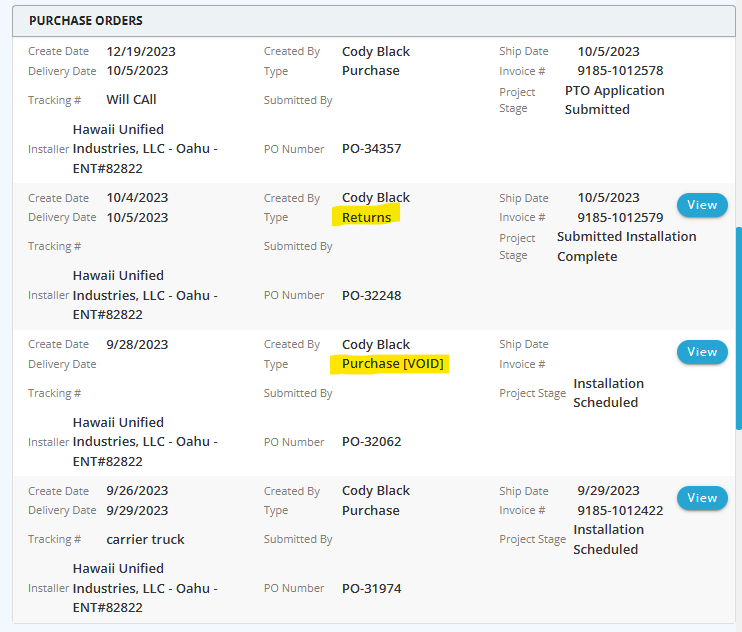Click the Will CAll tracking value
The width and height of the screenshot is (742, 632).
point(131,100)
